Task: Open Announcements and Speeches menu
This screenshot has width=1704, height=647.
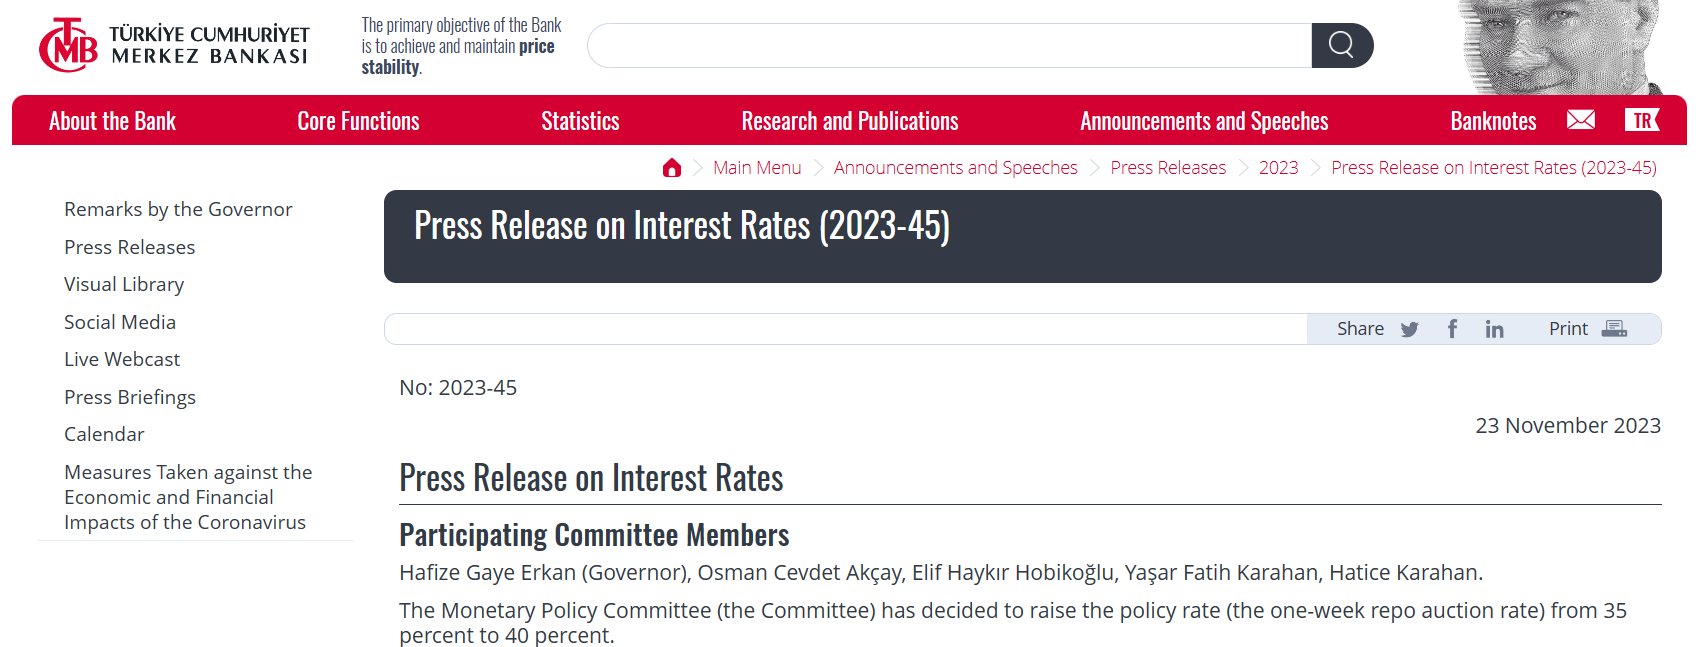Action: [1204, 121]
